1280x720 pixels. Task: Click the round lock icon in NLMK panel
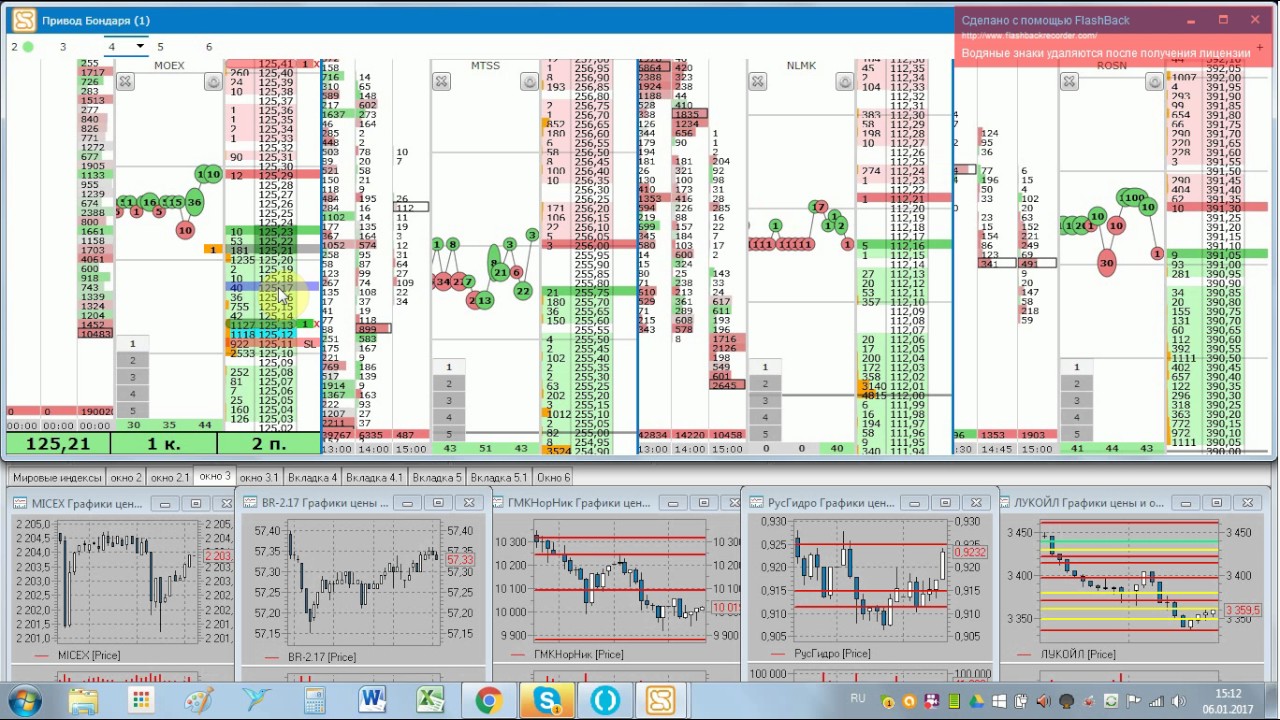click(x=845, y=82)
